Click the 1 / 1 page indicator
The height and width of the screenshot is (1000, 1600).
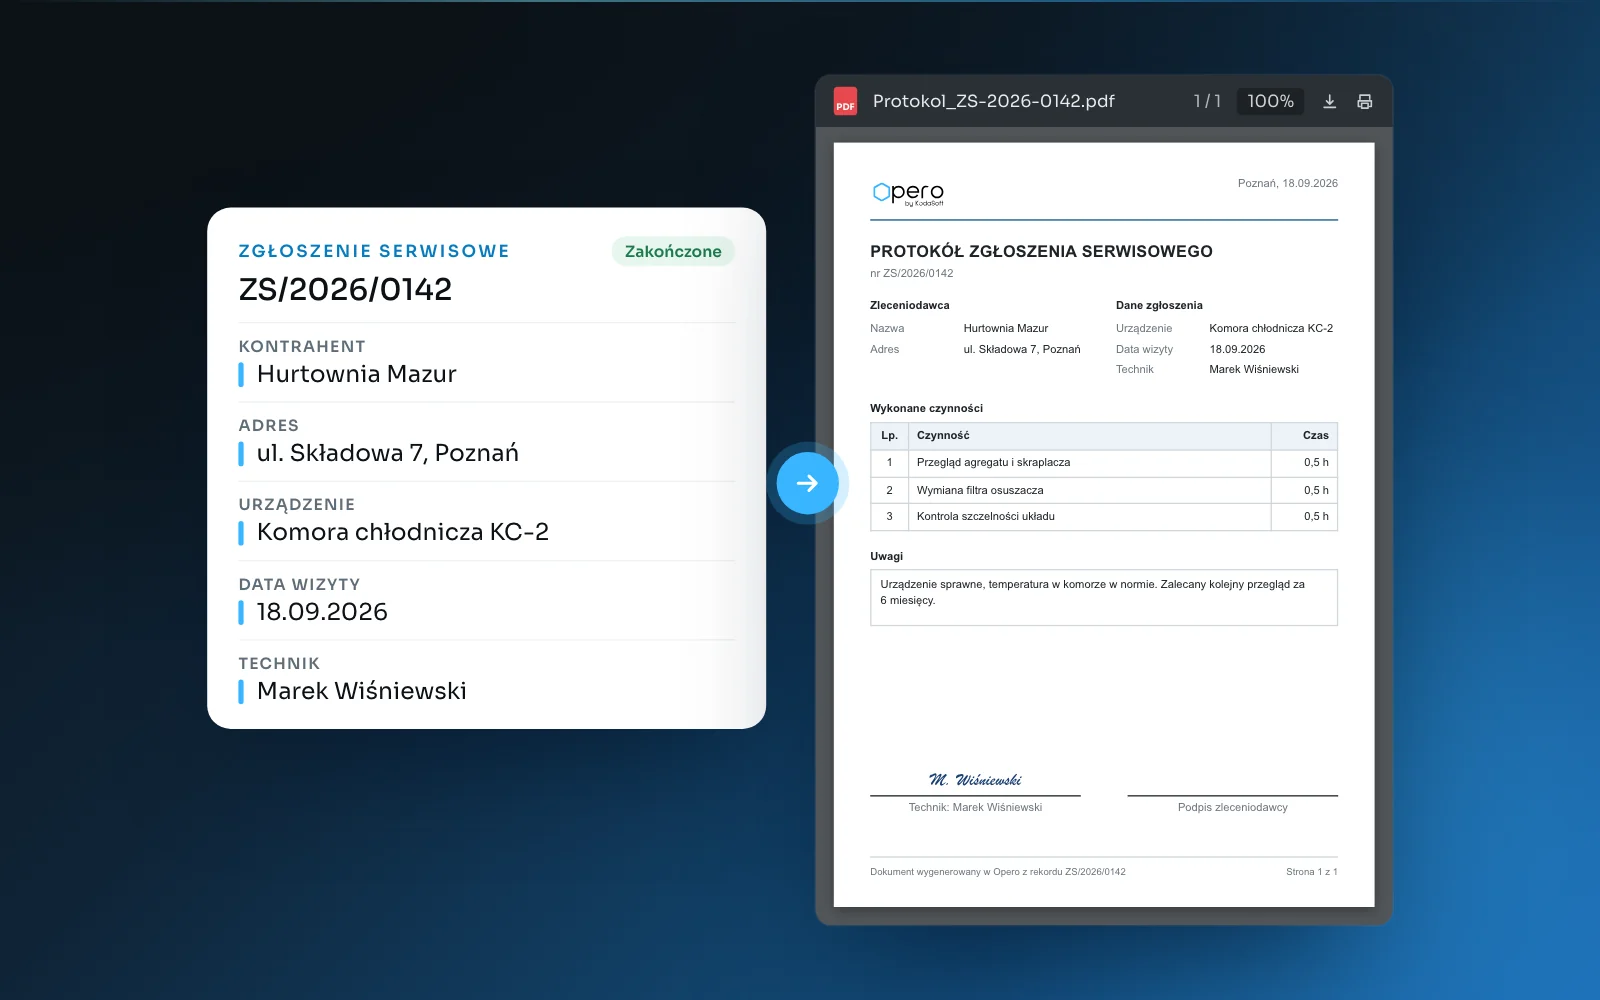1207,101
